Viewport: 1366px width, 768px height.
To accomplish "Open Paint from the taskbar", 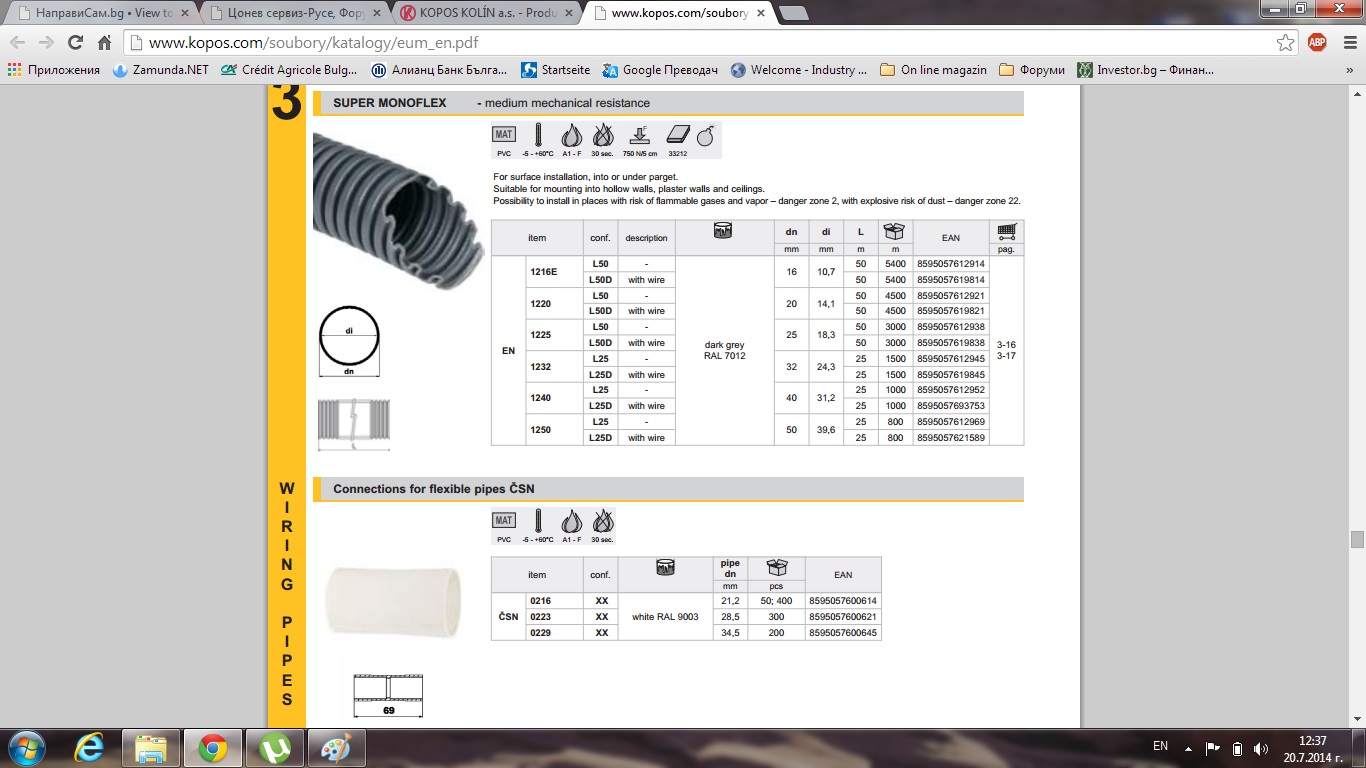I will coord(336,747).
